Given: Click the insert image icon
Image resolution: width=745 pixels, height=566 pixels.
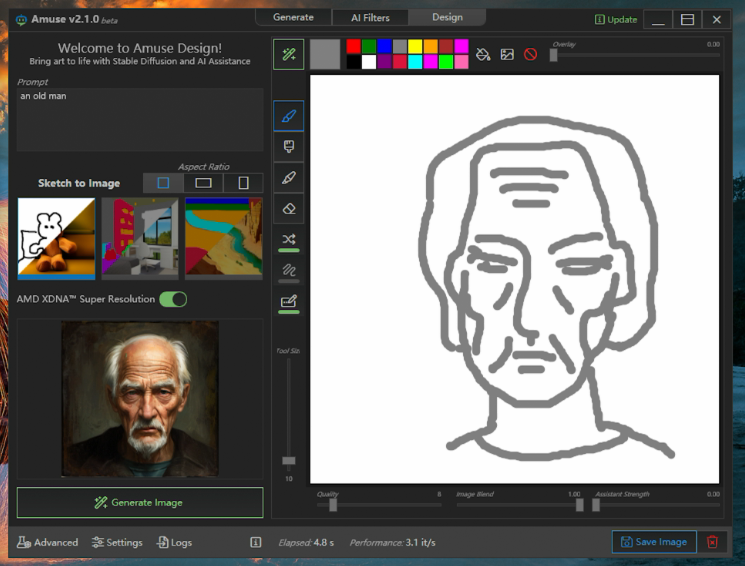Looking at the screenshot, I should (x=507, y=54).
